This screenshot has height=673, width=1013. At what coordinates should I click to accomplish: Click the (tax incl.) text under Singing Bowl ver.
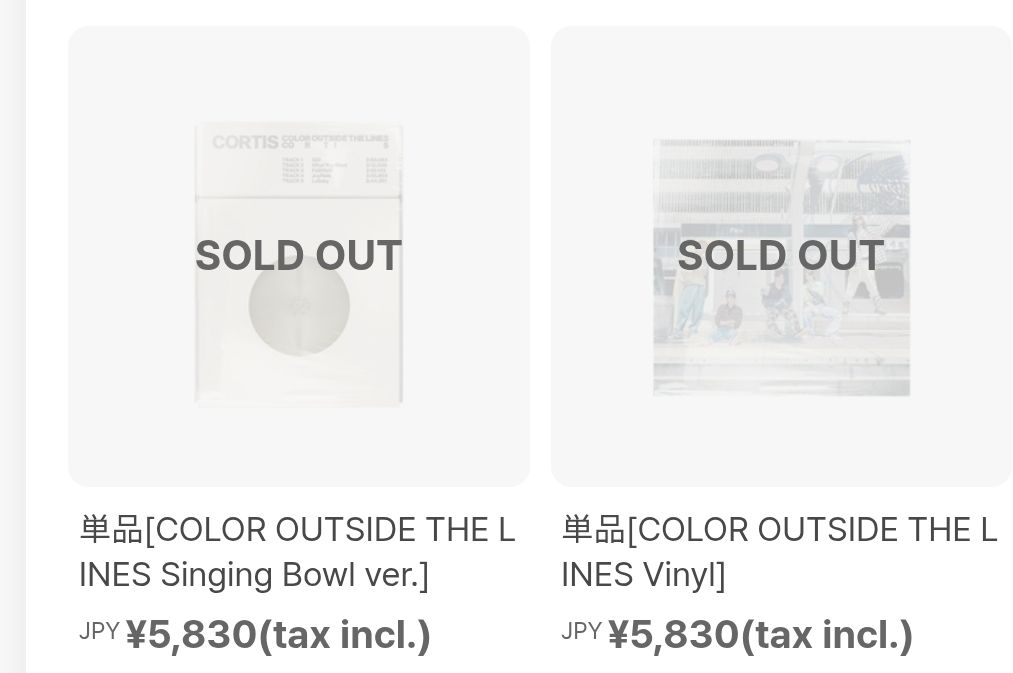tap(345, 635)
